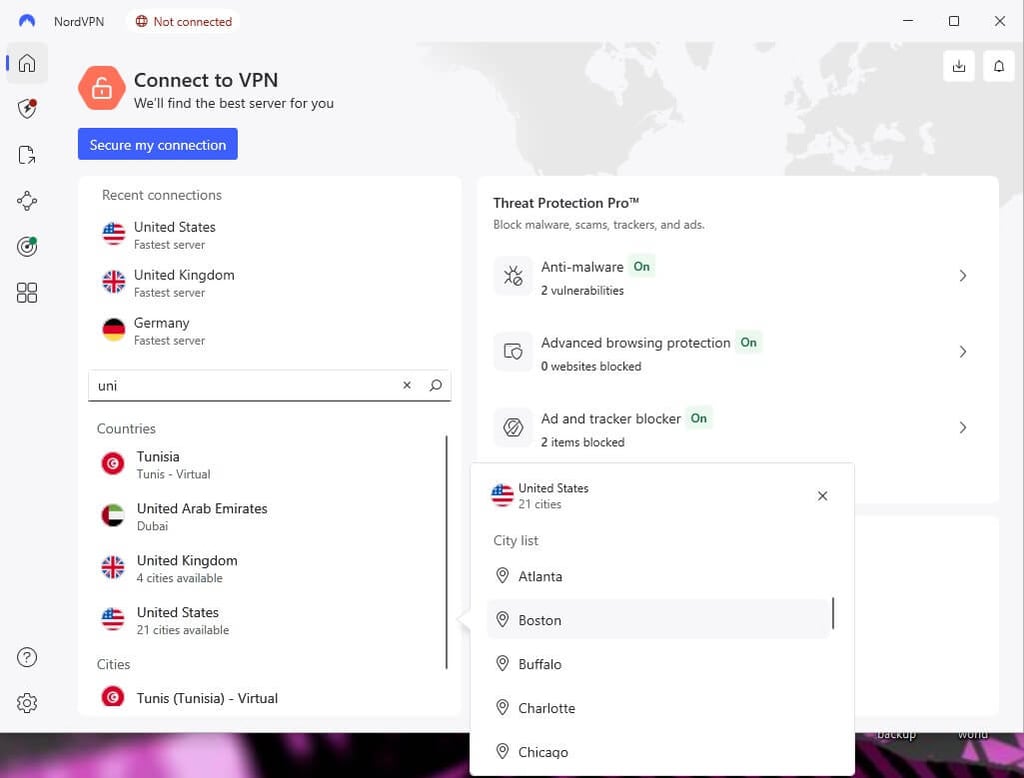Click the unlocked padlock status icon
Viewport: 1024px width, 778px height.
[101, 88]
